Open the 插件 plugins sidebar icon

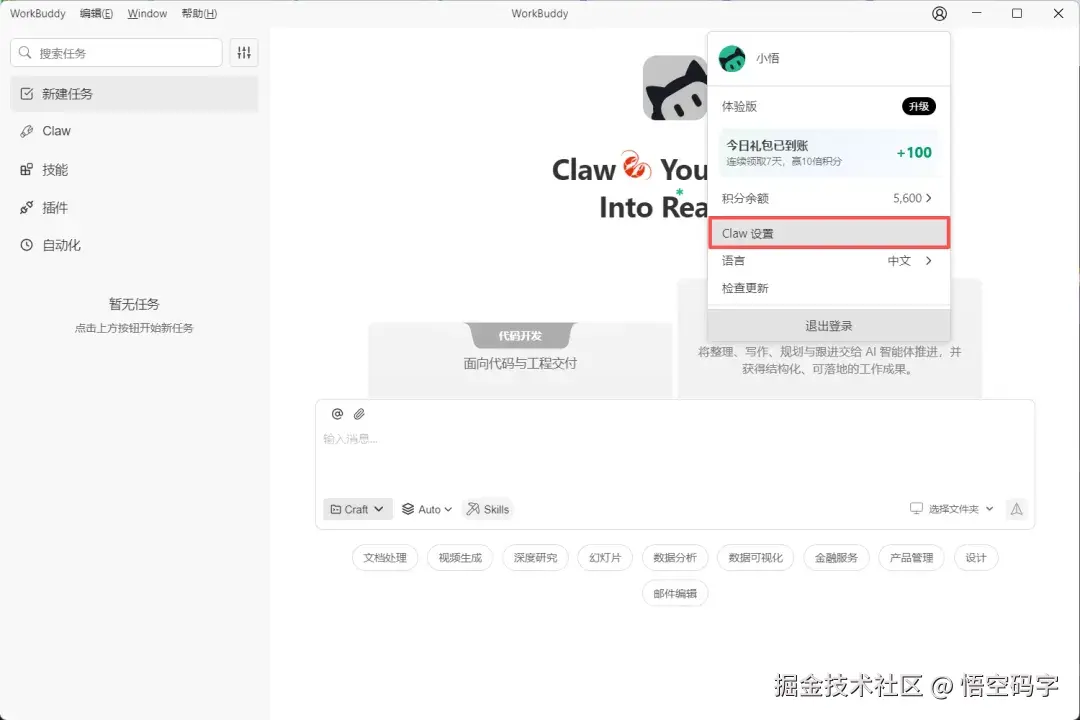coord(24,207)
